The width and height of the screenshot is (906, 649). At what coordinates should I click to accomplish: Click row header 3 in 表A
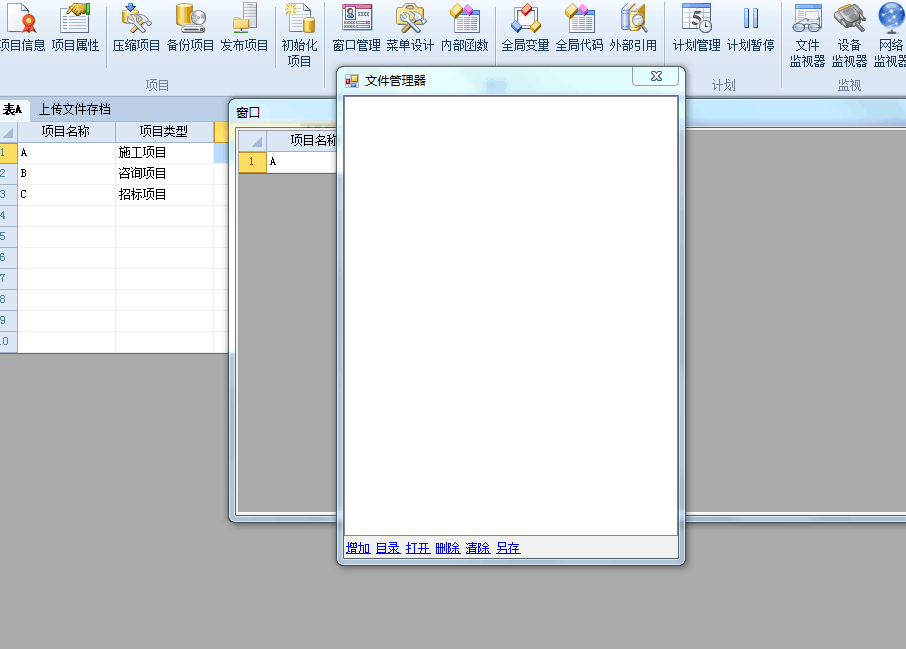(x=8, y=194)
